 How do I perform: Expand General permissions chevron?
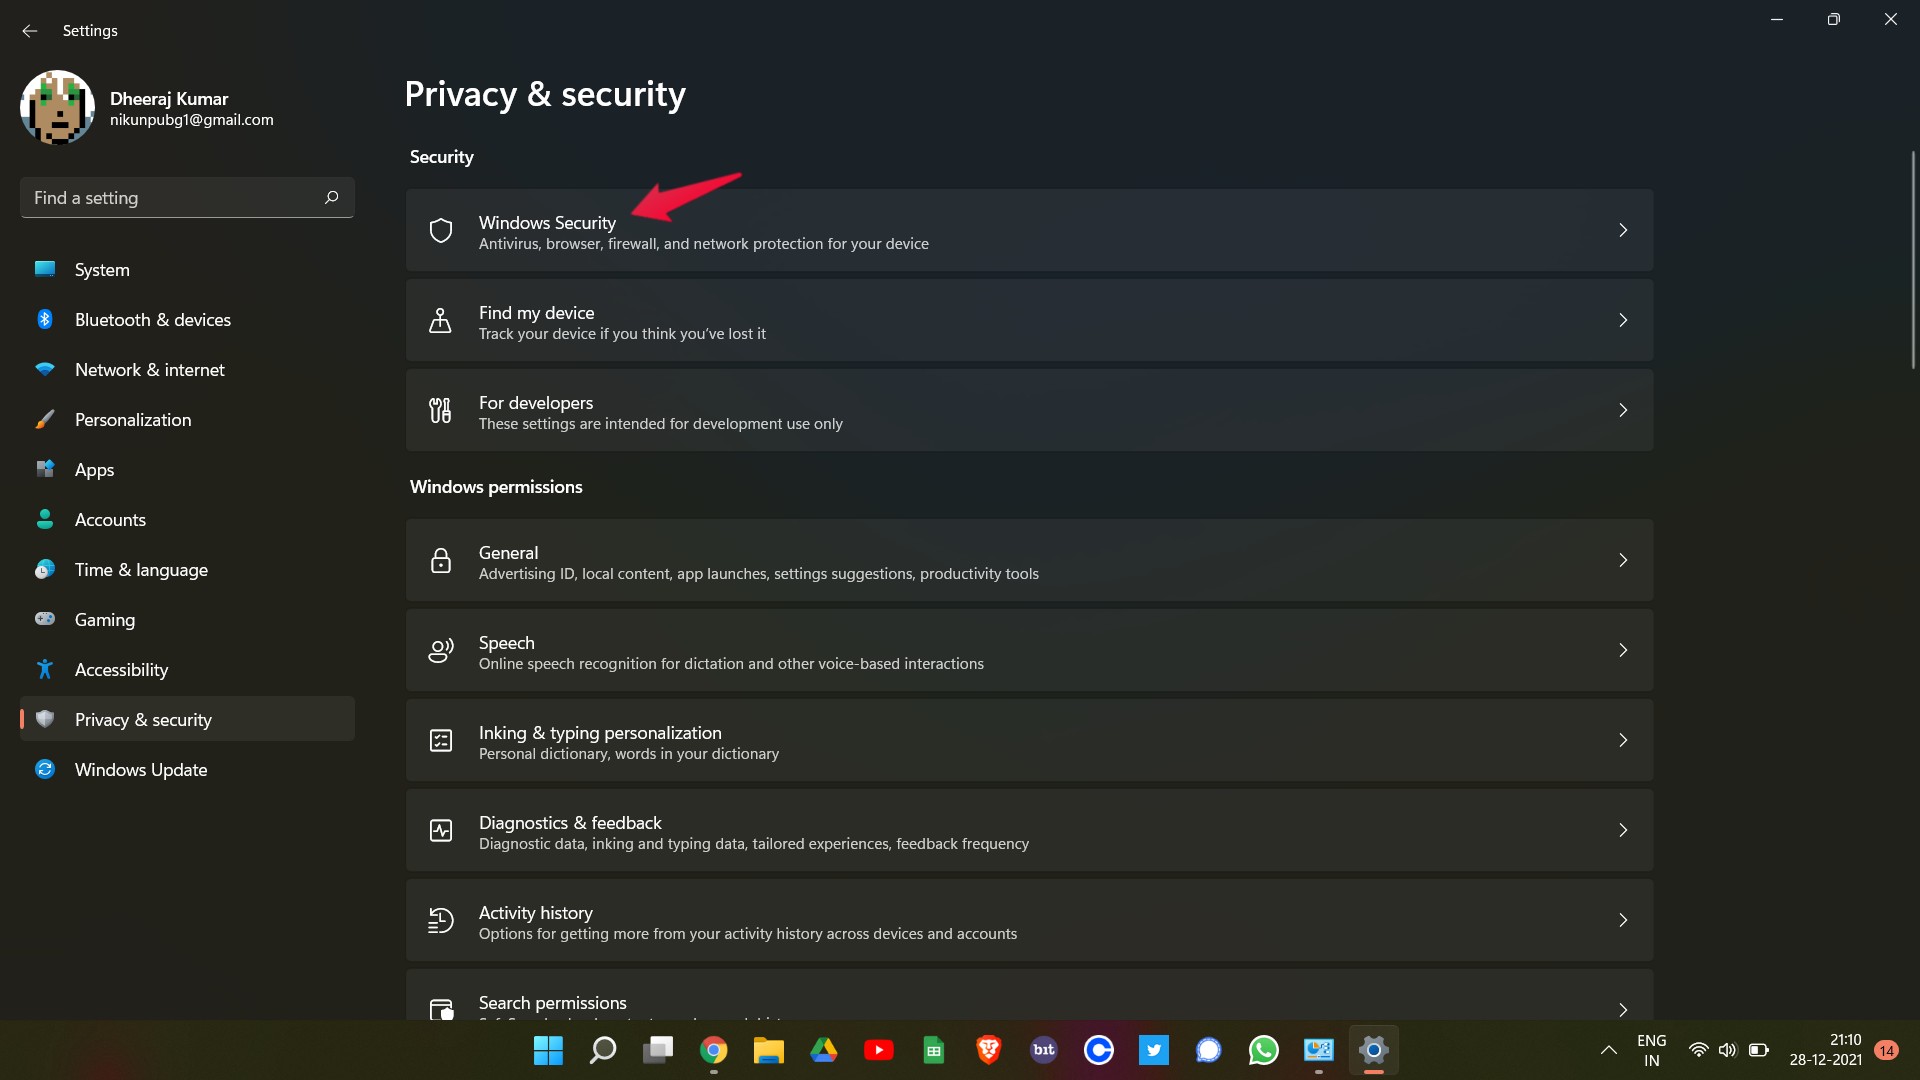tap(1623, 560)
